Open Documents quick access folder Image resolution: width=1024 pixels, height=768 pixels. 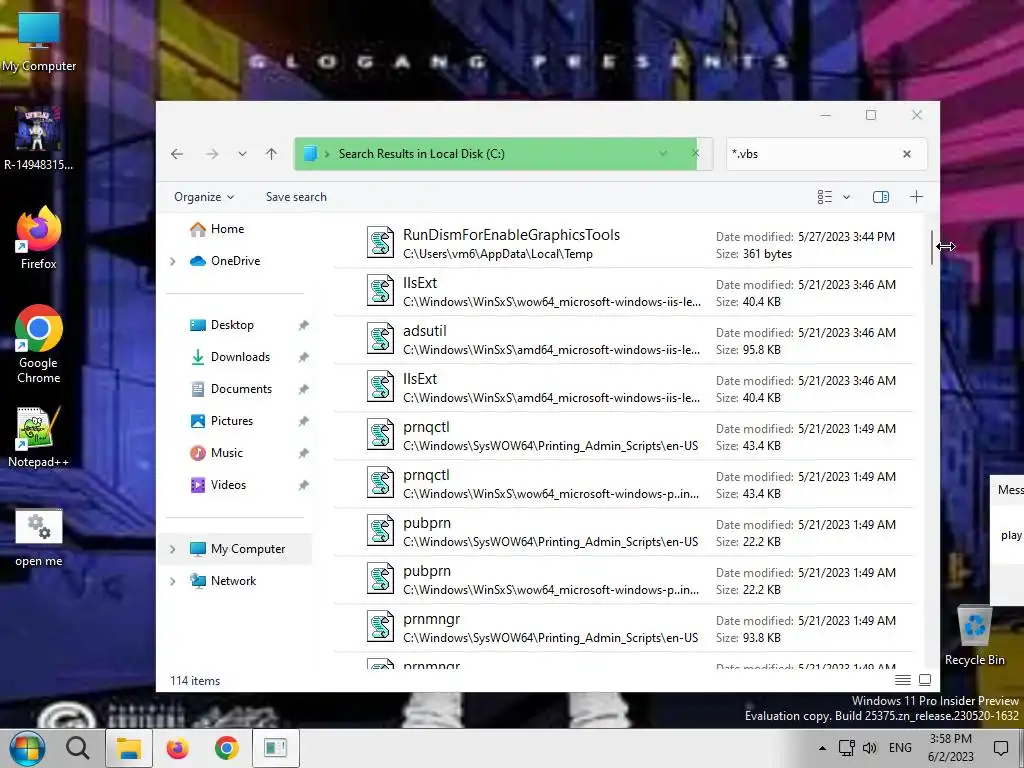tap(241, 389)
